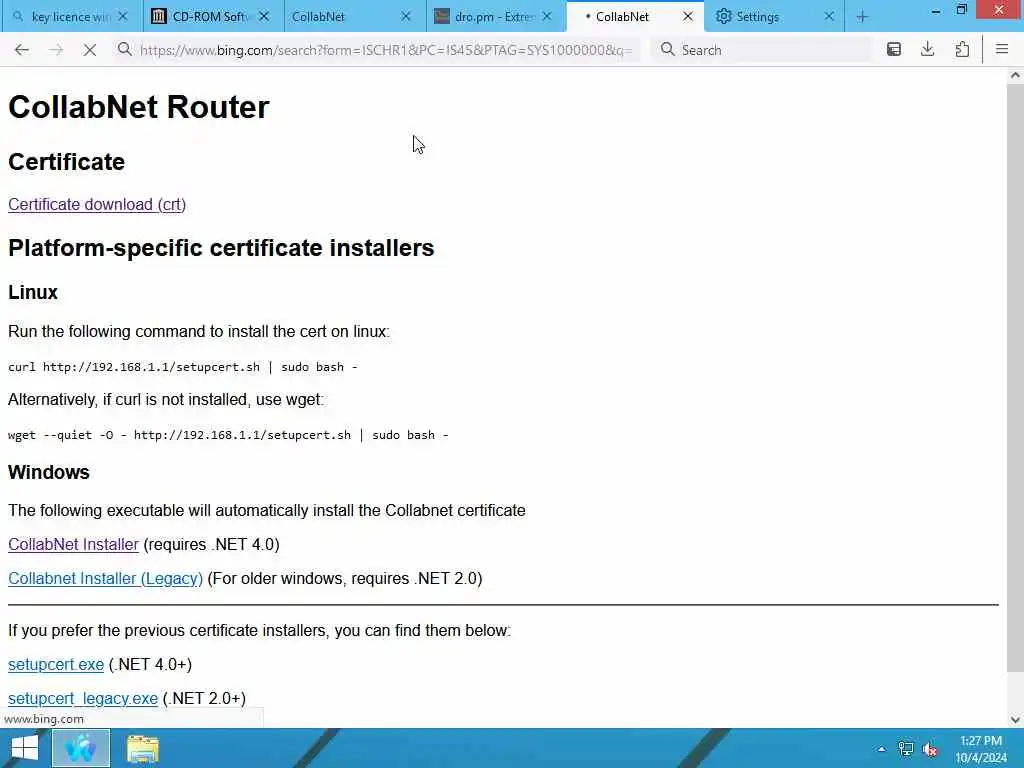Click the muted volume tray icon
The width and height of the screenshot is (1024, 768).
point(930,749)
